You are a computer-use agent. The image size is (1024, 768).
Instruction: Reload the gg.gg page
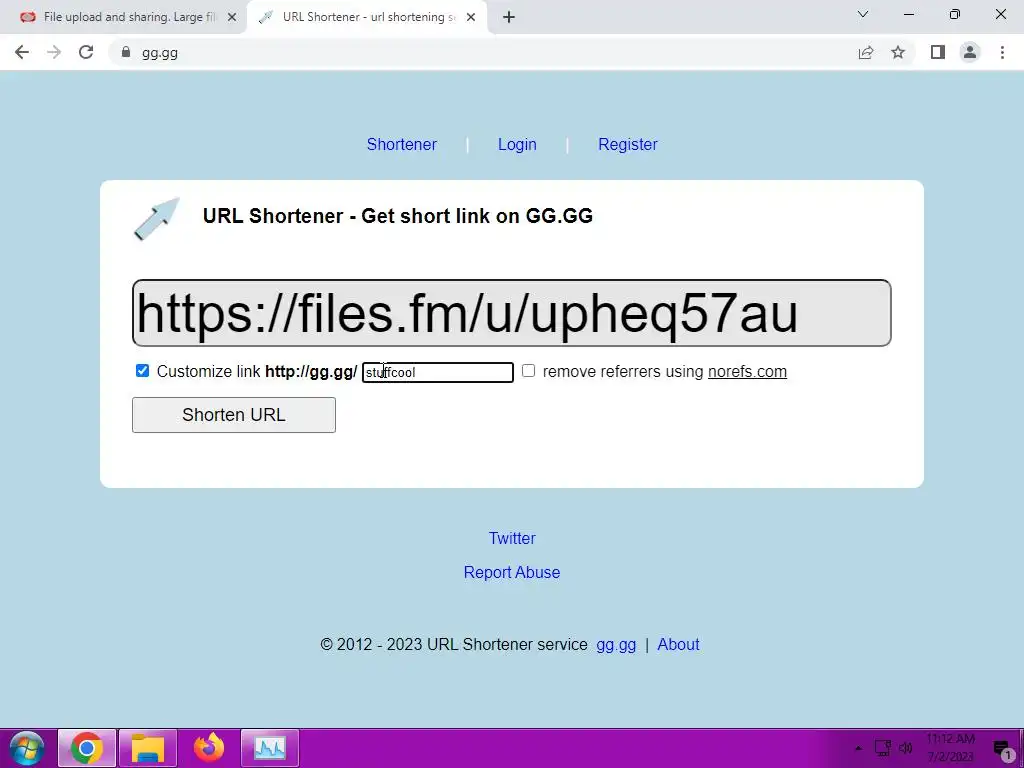pos(86,52)
